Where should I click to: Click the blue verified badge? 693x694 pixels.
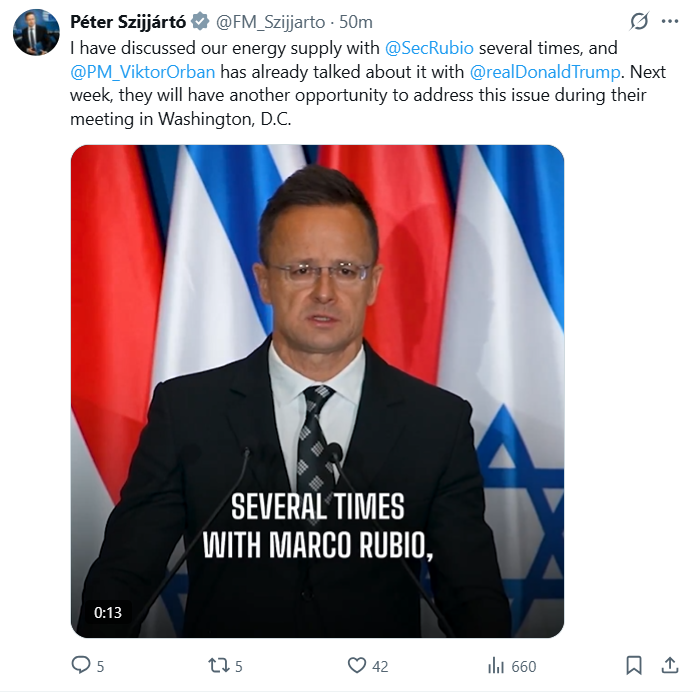[198, 22]
